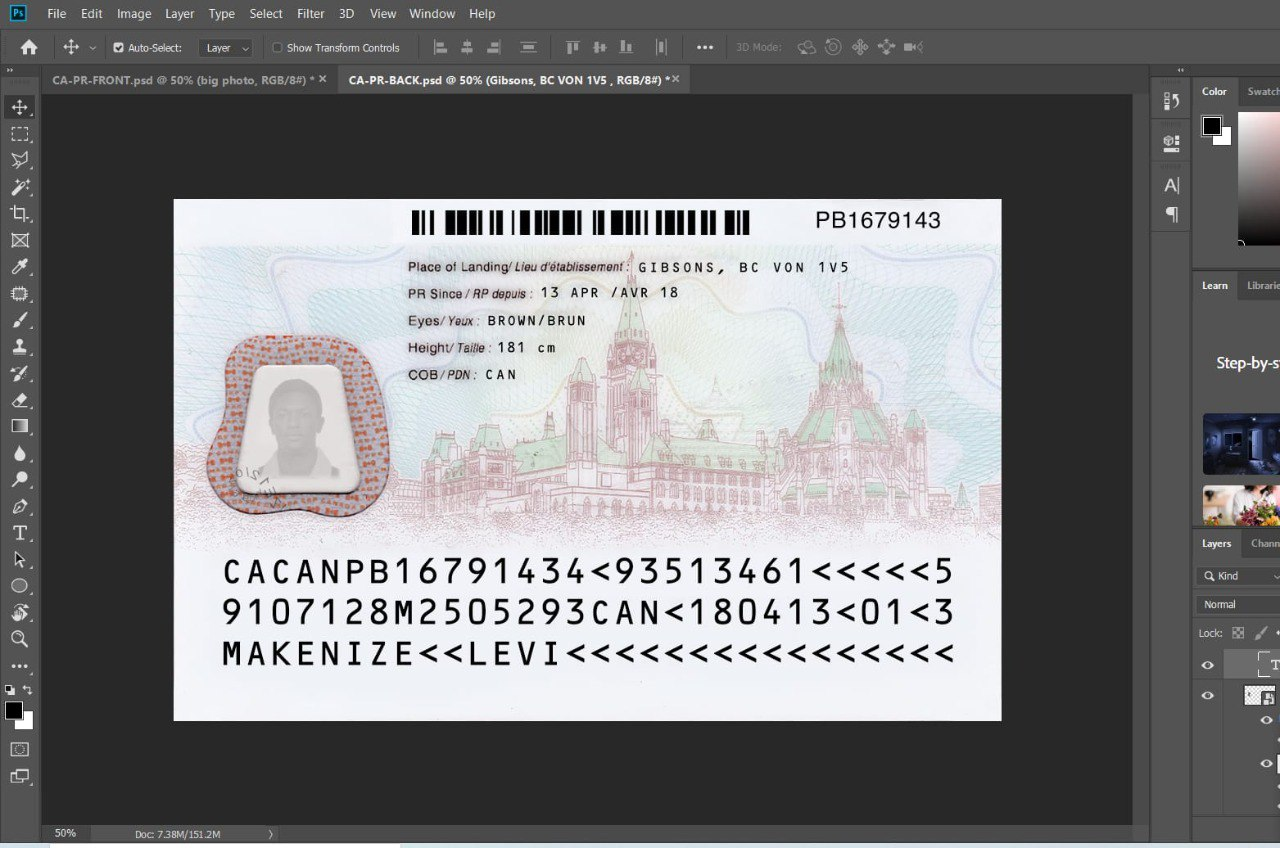Pick the Crop tool
This screenshot has width=1280, height=848.
pyautogui.click(x=19, y=214)
